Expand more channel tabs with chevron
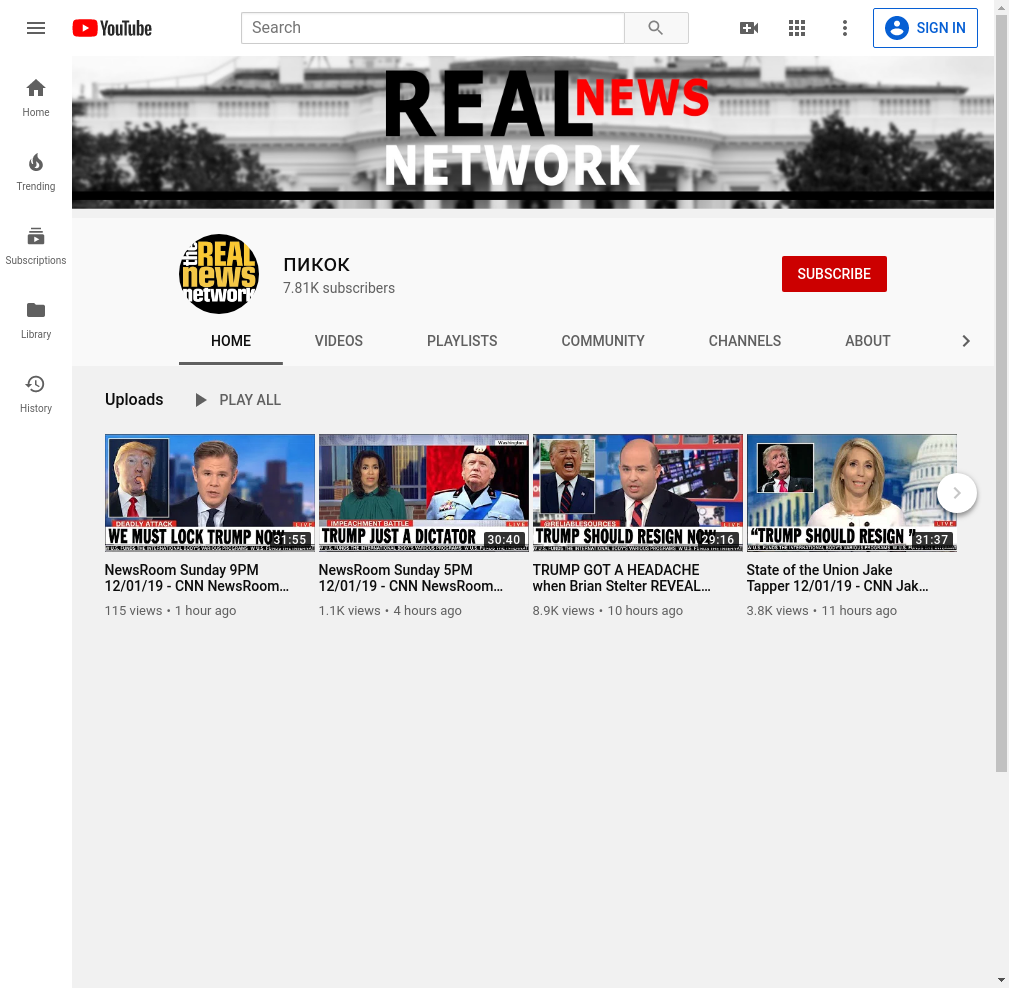Image resolution: width=1009 pixels, height=988 pixels. (965, 341)
